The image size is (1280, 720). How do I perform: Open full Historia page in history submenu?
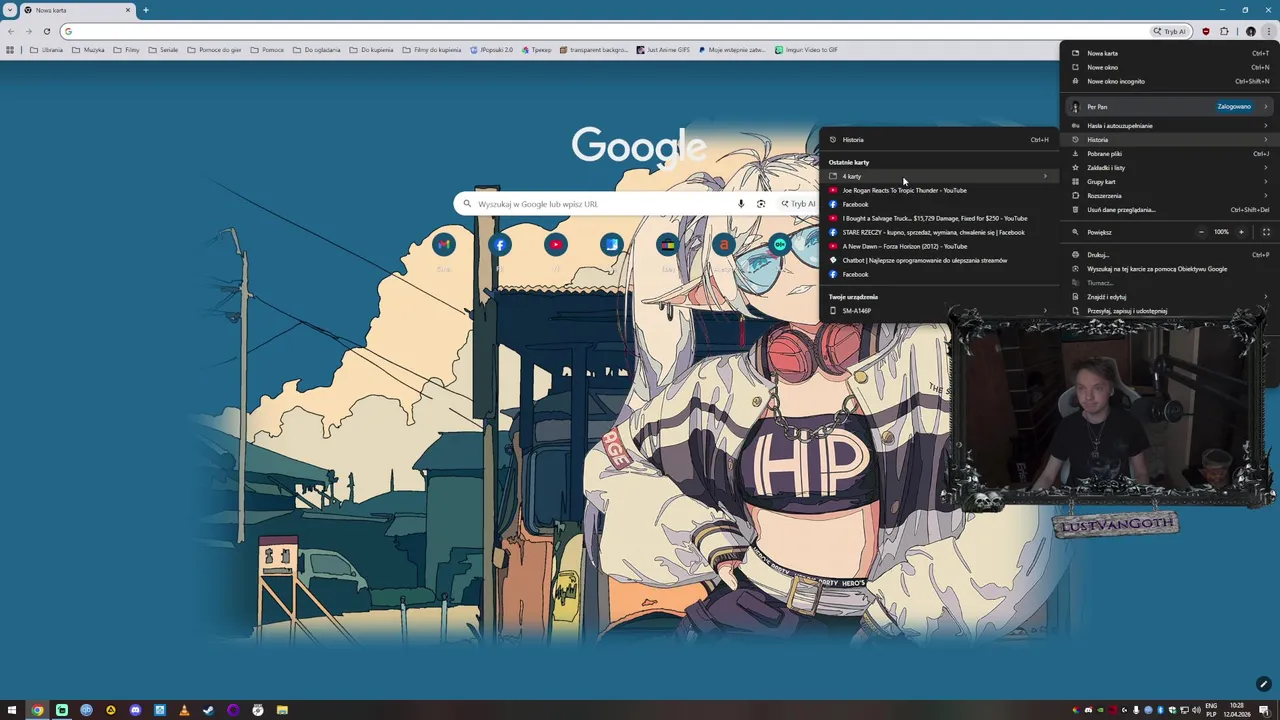click(x=939, y=140)
